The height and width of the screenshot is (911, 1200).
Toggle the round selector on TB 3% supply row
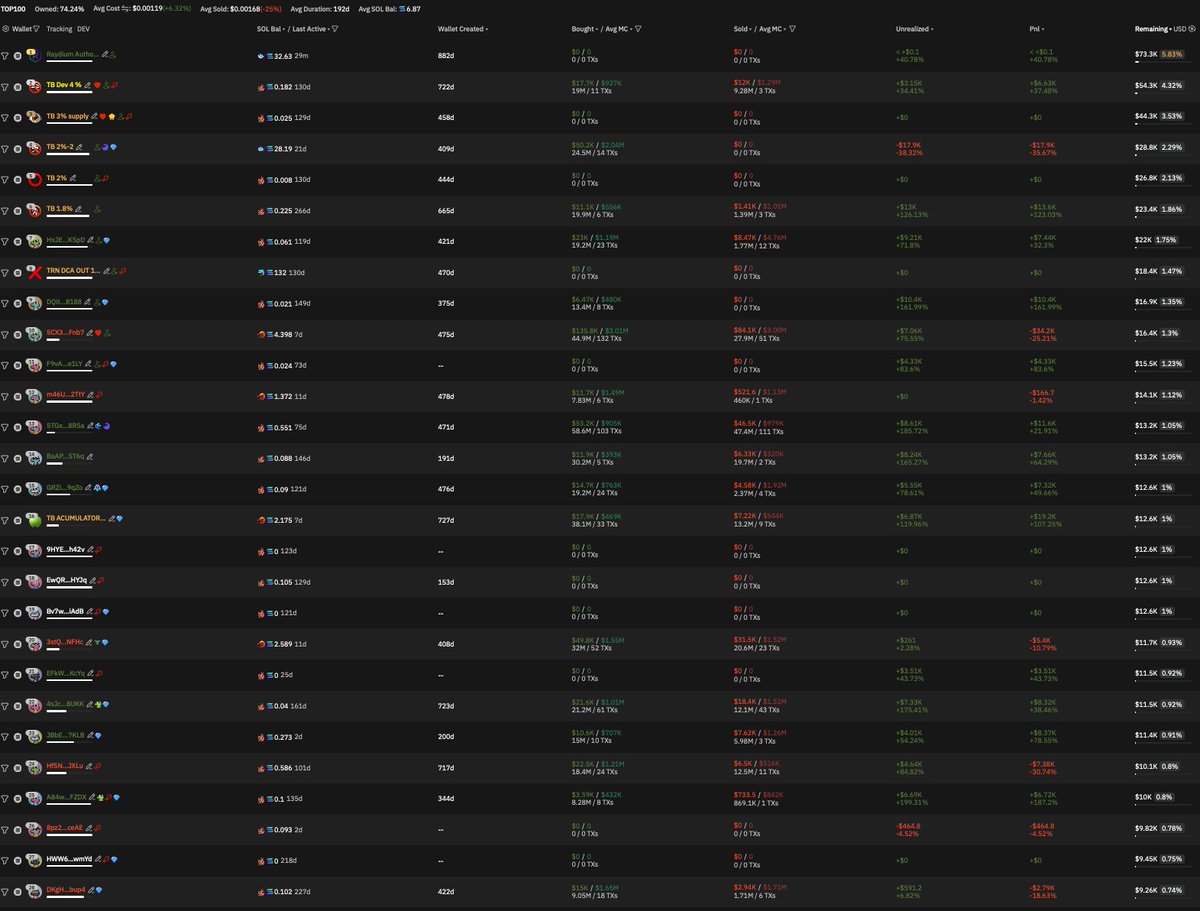17,118
